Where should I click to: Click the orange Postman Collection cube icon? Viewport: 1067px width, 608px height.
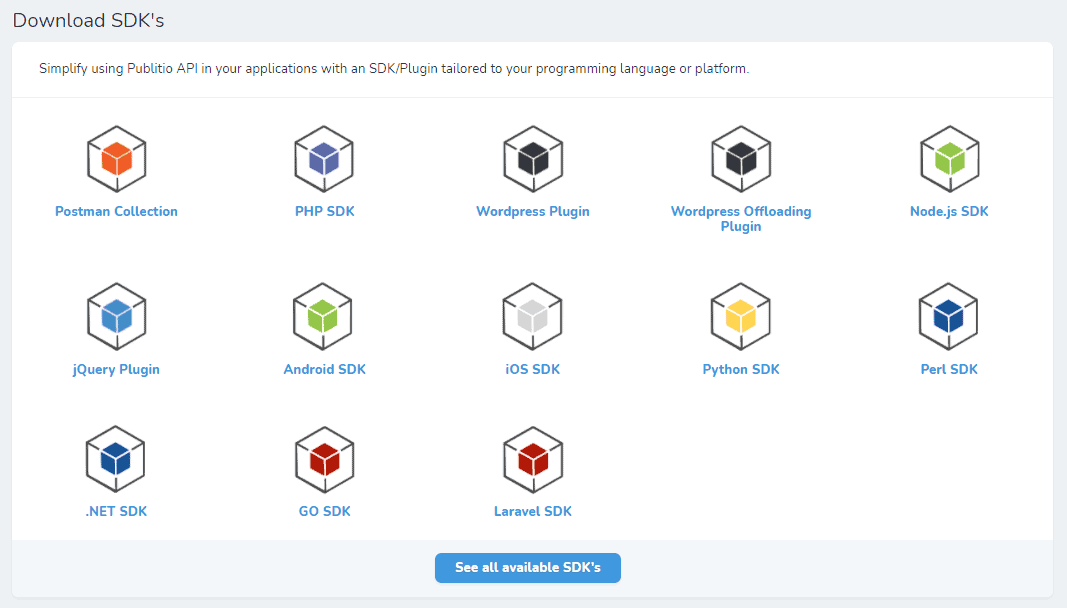pyautogui.click(x=117, y=159)
